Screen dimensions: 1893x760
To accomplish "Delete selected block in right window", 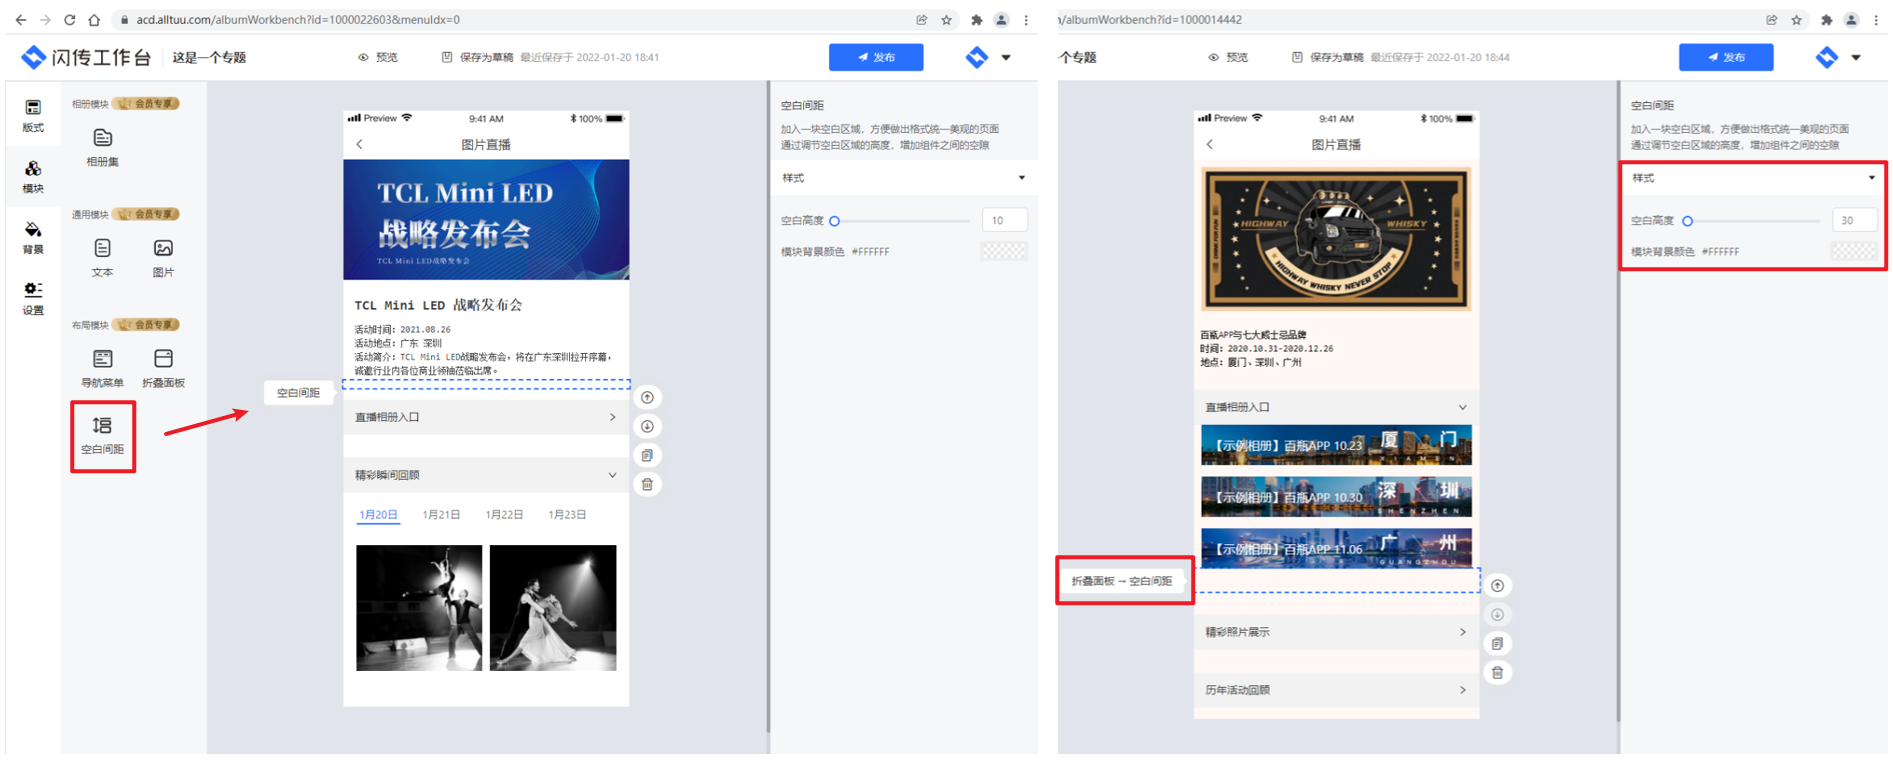I will pos(1498,673).
